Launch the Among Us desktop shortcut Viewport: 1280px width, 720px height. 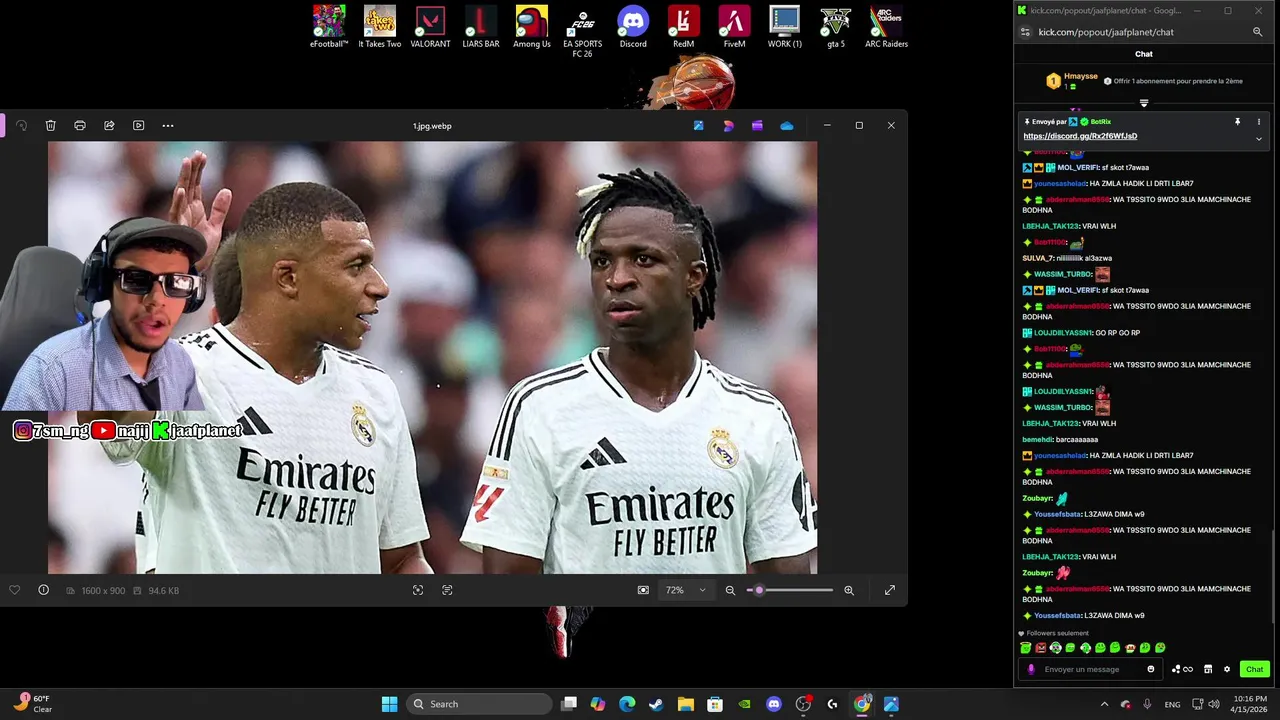tap(532, 27)
